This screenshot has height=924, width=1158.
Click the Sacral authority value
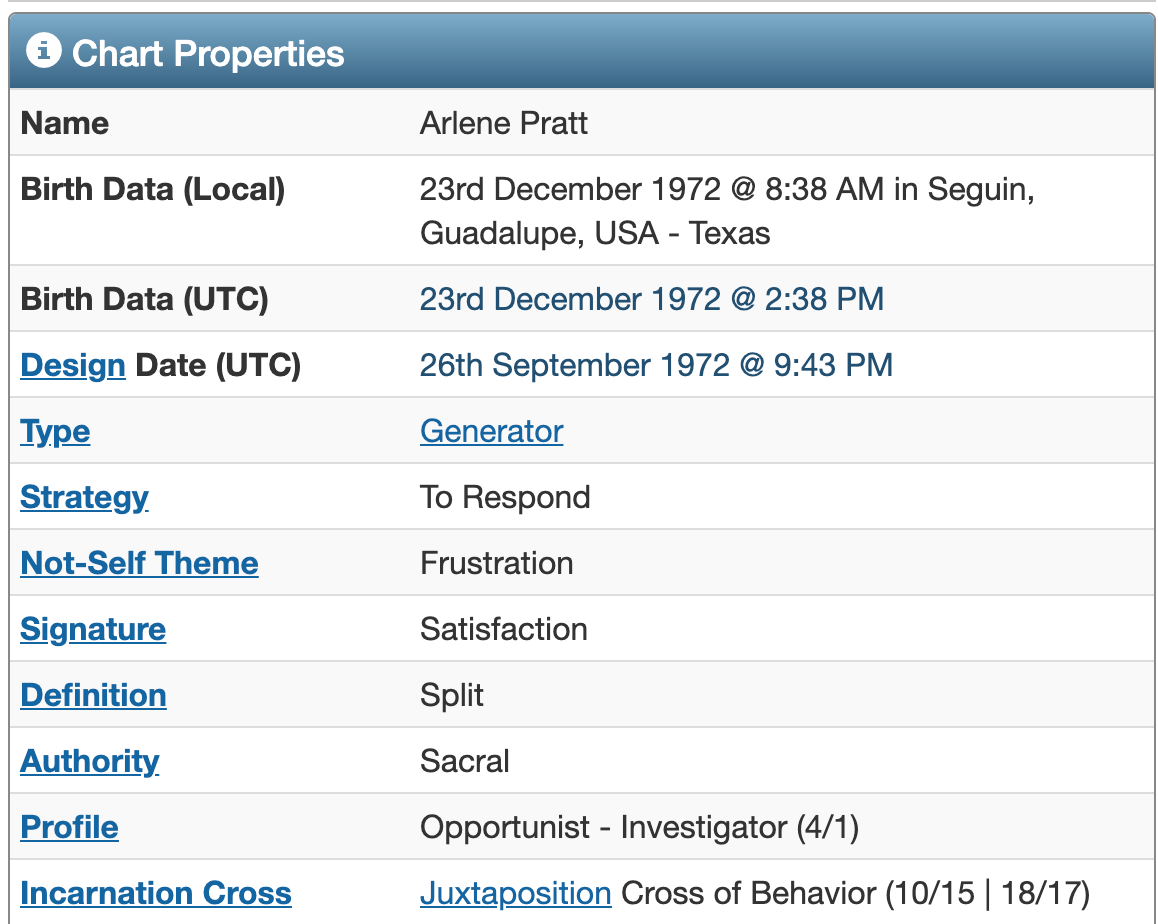tap(465, 762)
